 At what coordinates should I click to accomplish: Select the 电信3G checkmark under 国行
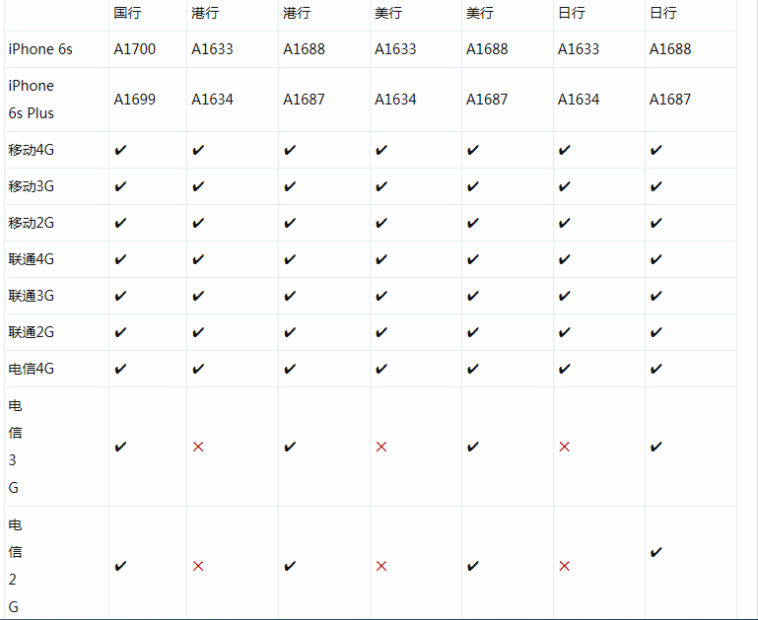[121, 447]
